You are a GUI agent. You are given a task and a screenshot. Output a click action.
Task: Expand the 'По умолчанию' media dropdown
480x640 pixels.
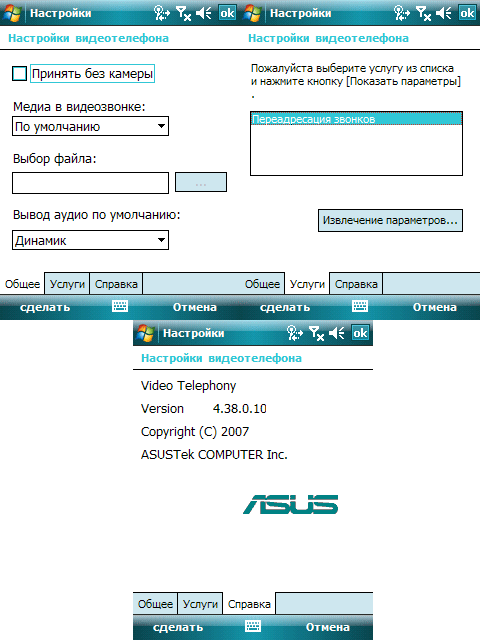tap(90, 127)
